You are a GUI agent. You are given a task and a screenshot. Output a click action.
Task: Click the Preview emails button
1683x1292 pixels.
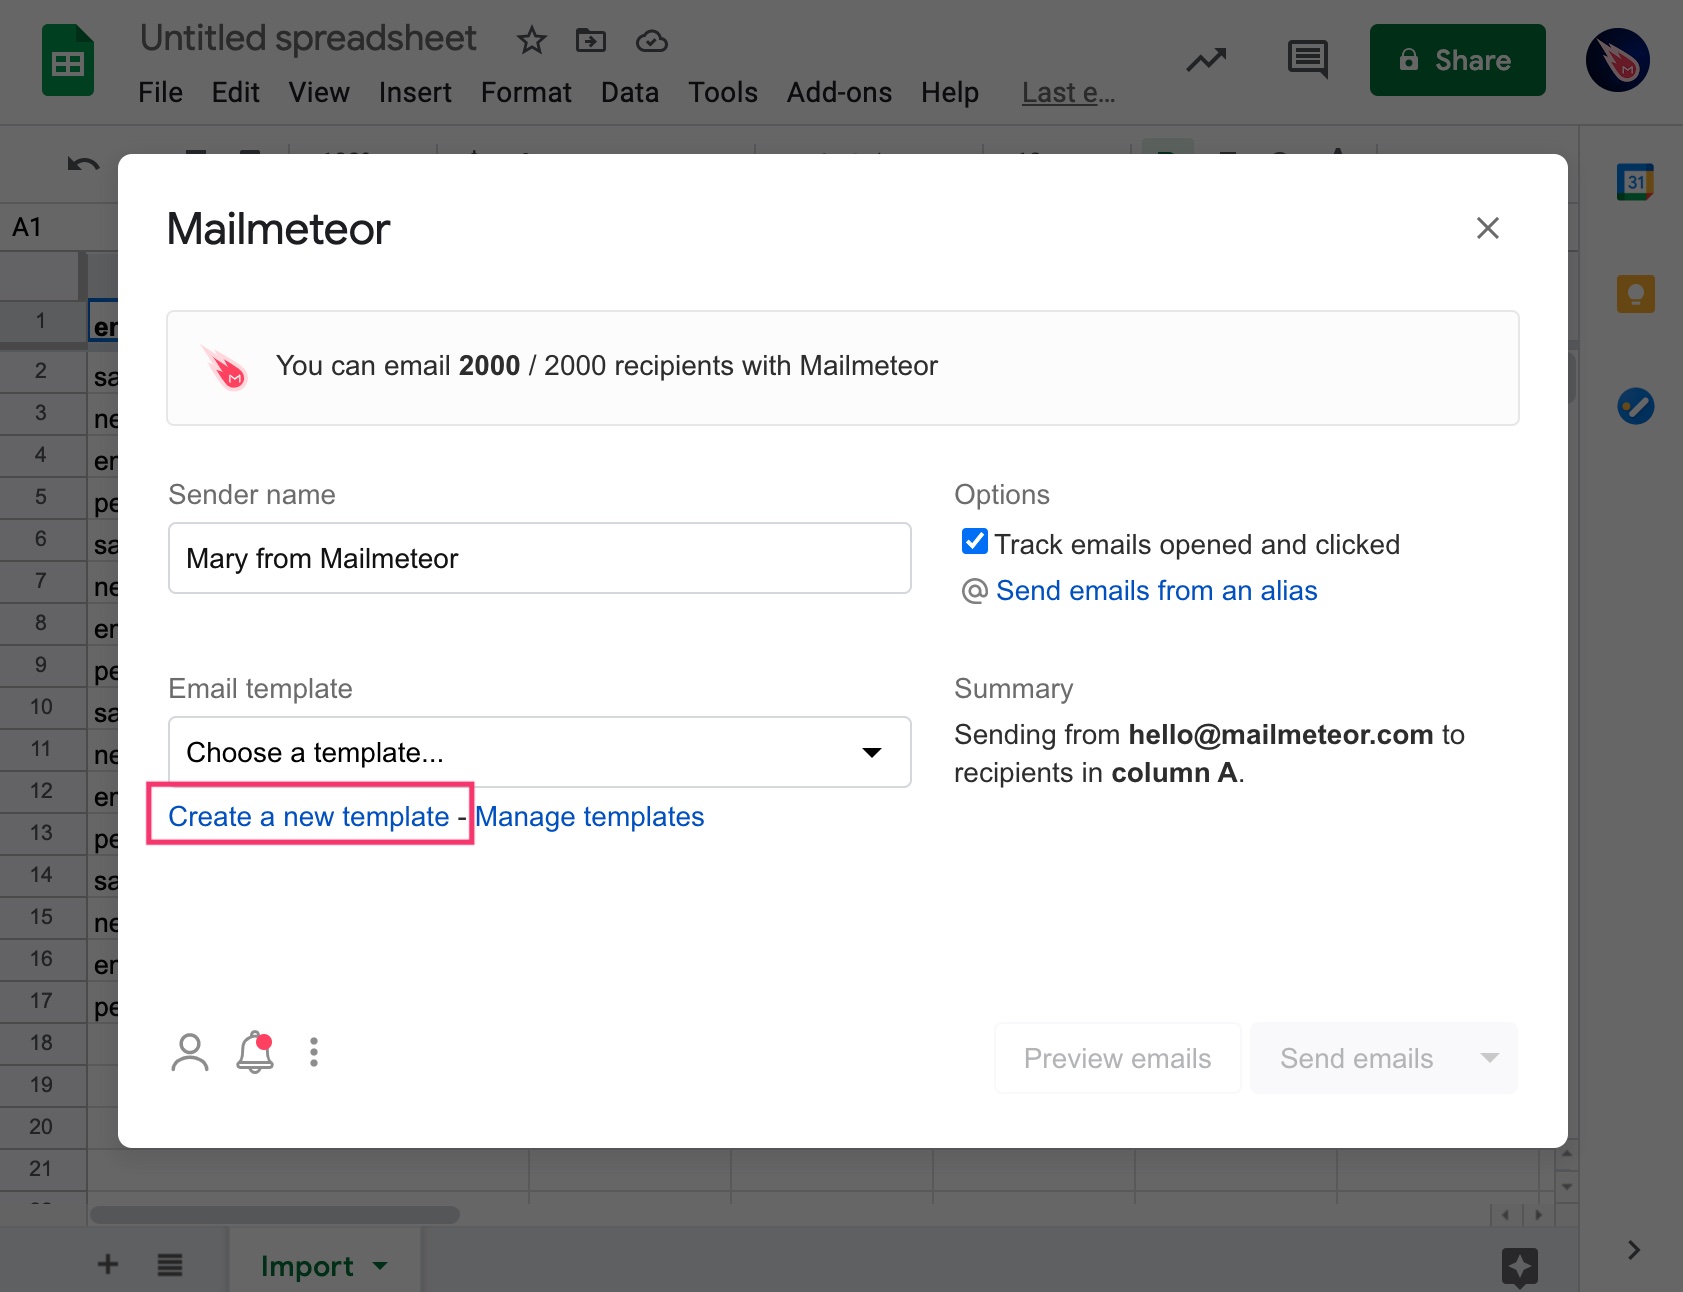pyautogui.click(x=1117, y=1058)
